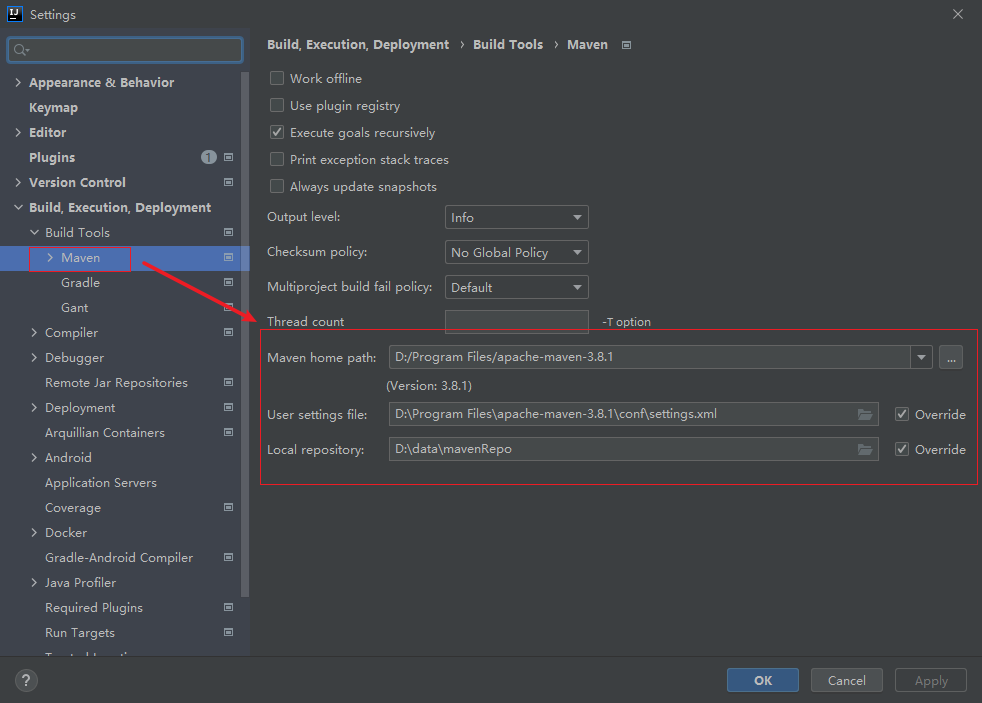Expand the Docker node
The height and width of the screenshot is (703, 982).
[x=34, y=533]
